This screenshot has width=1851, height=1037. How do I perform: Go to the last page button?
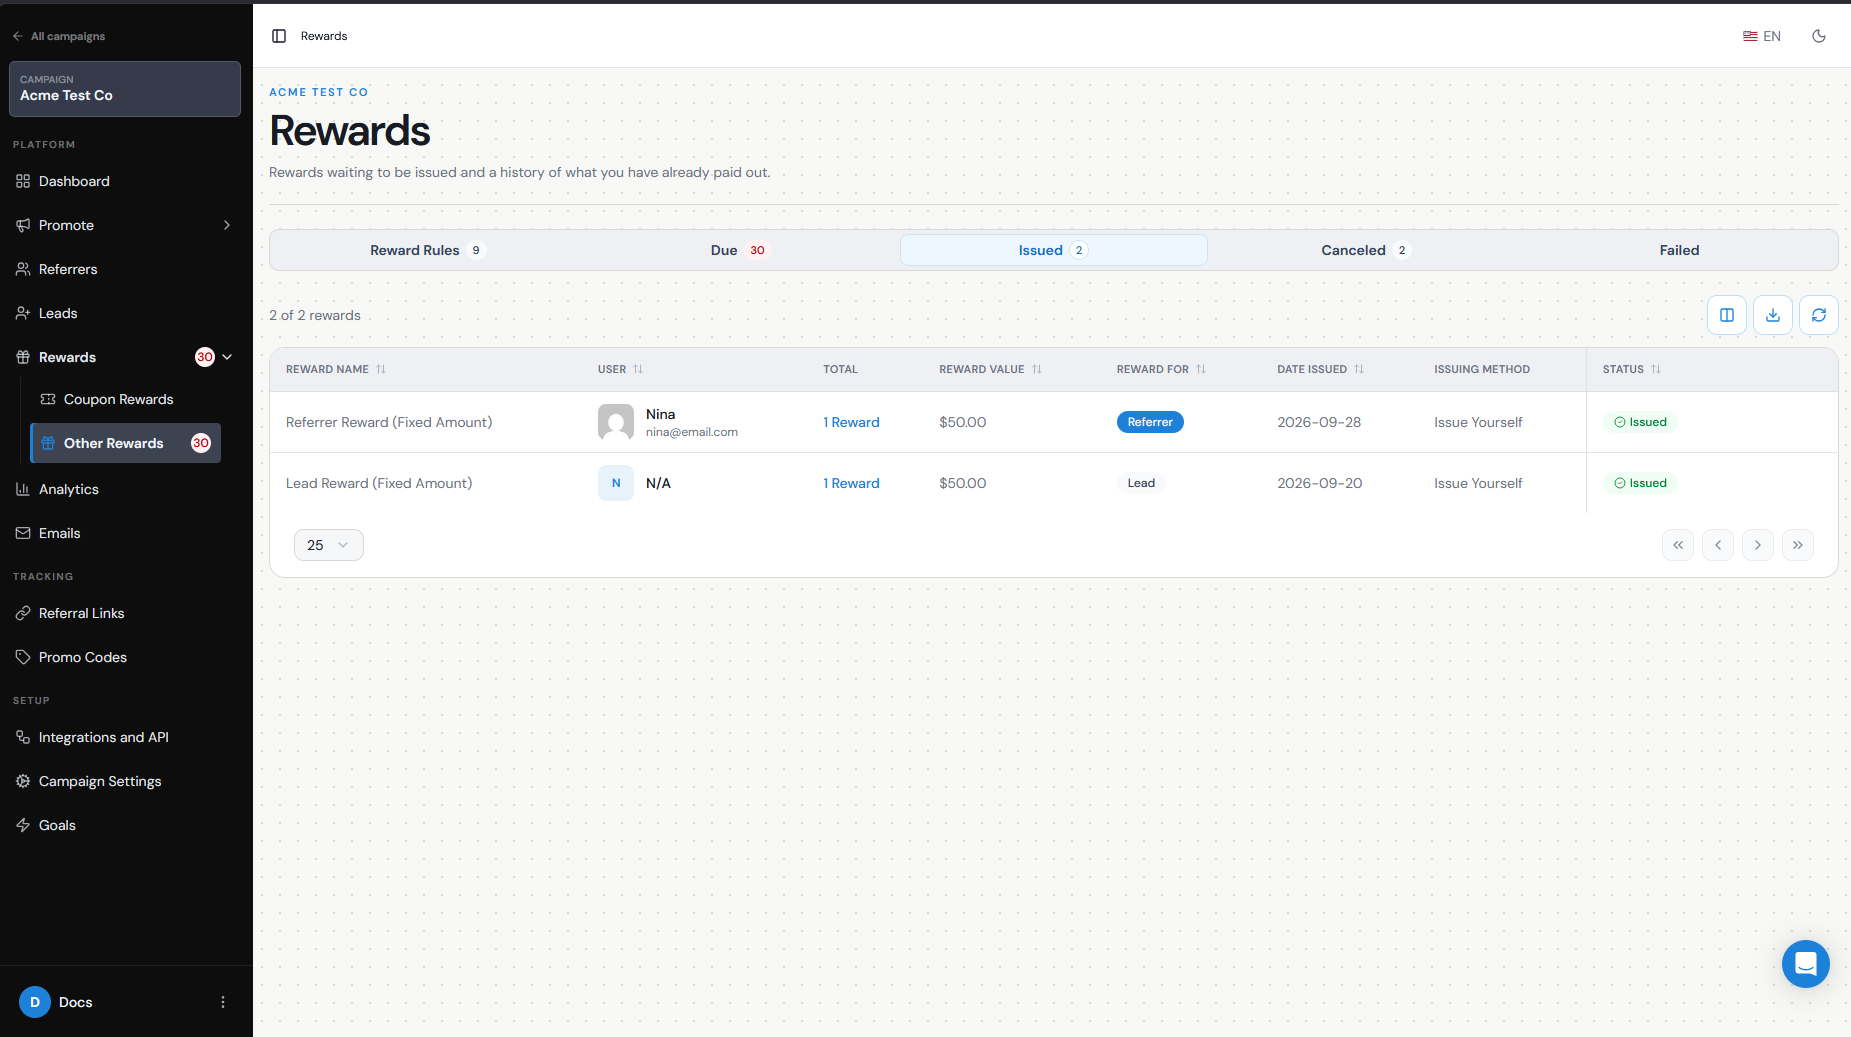pyautogui.click(x=1798, y=545)
